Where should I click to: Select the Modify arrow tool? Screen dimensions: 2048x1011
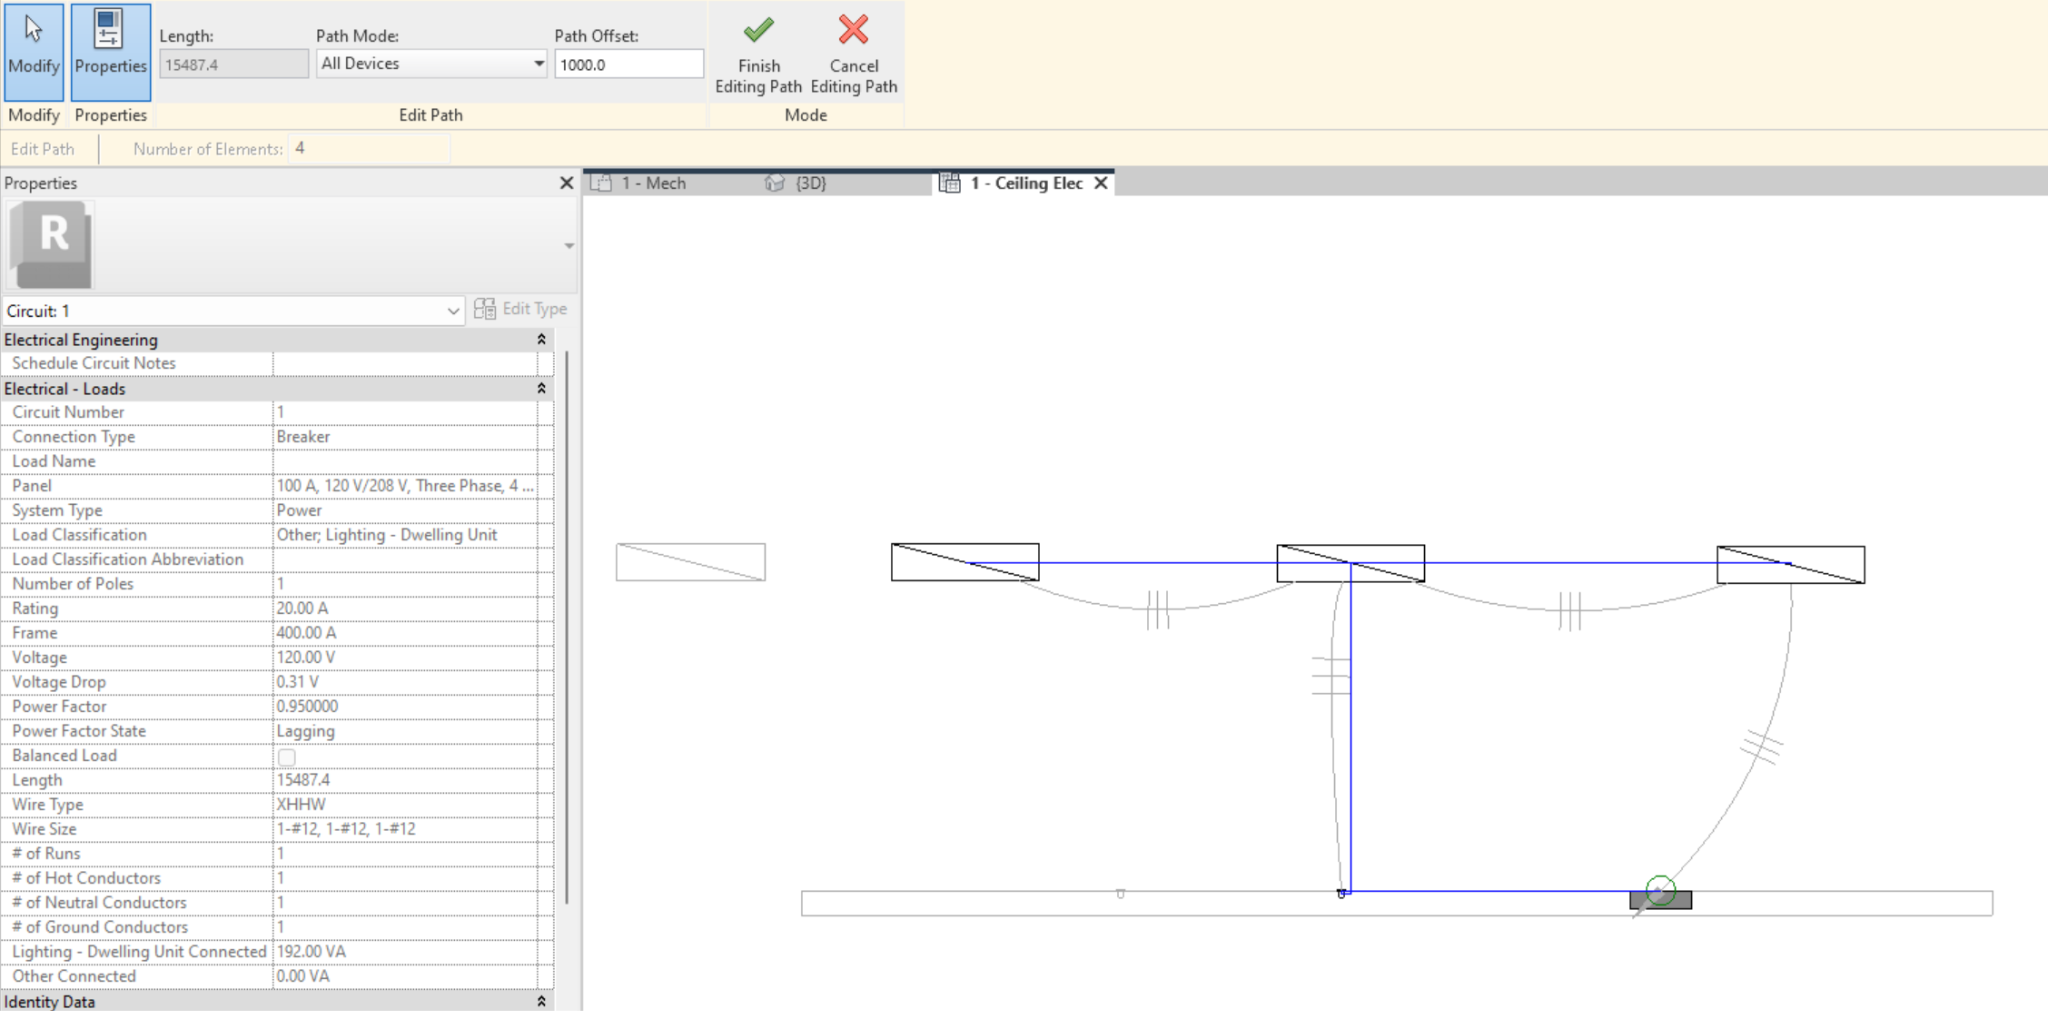coord(34,52)
